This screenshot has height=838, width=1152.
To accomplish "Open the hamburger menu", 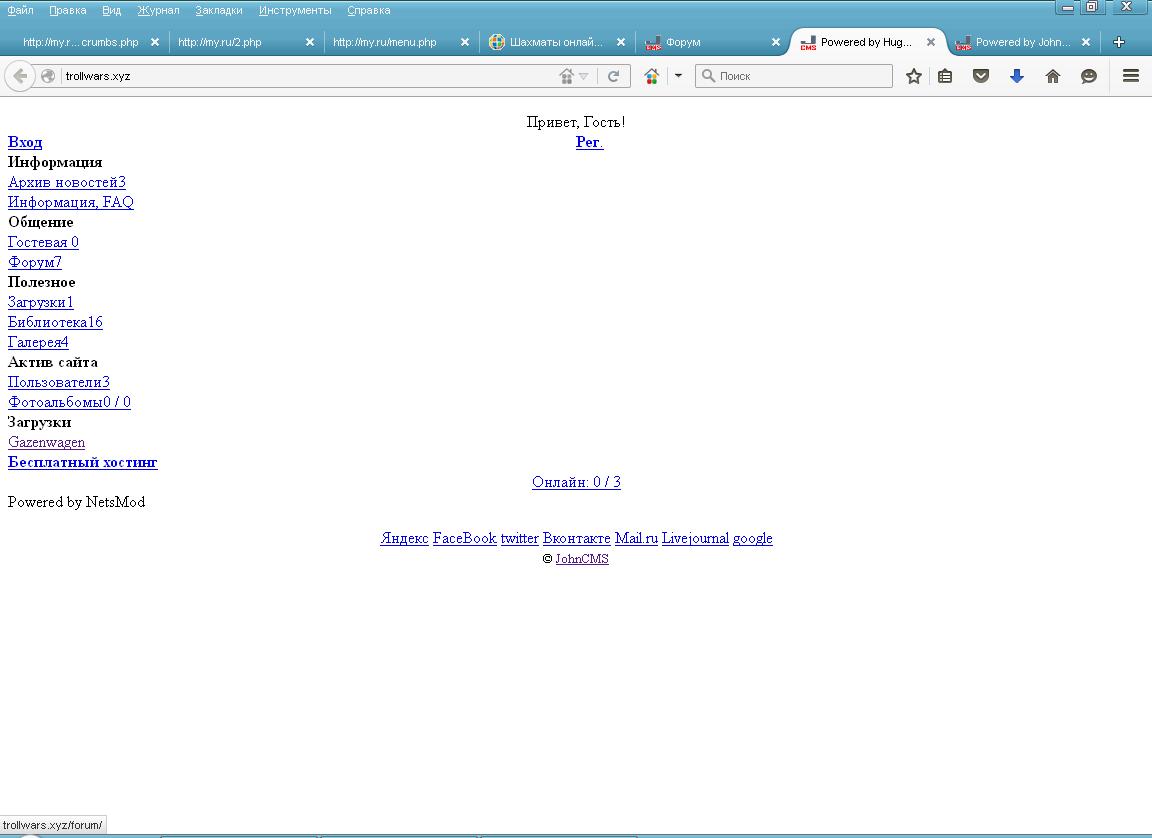I will (x=1131, y=76).
